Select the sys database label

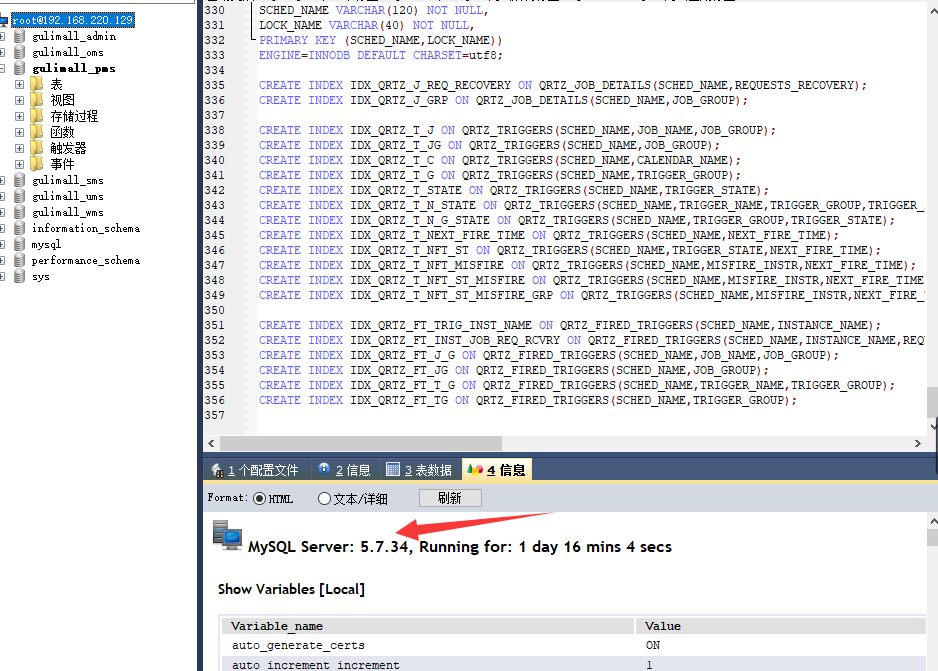tap(41, 276)
